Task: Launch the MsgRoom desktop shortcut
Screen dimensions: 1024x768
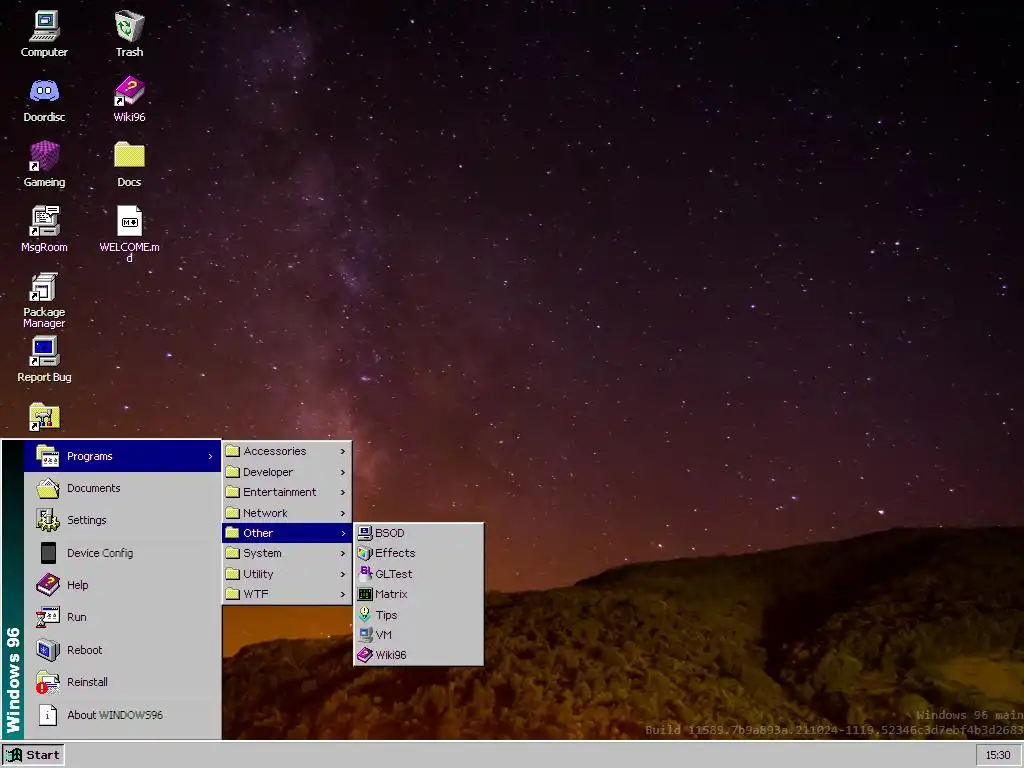Action: point(44,229)
